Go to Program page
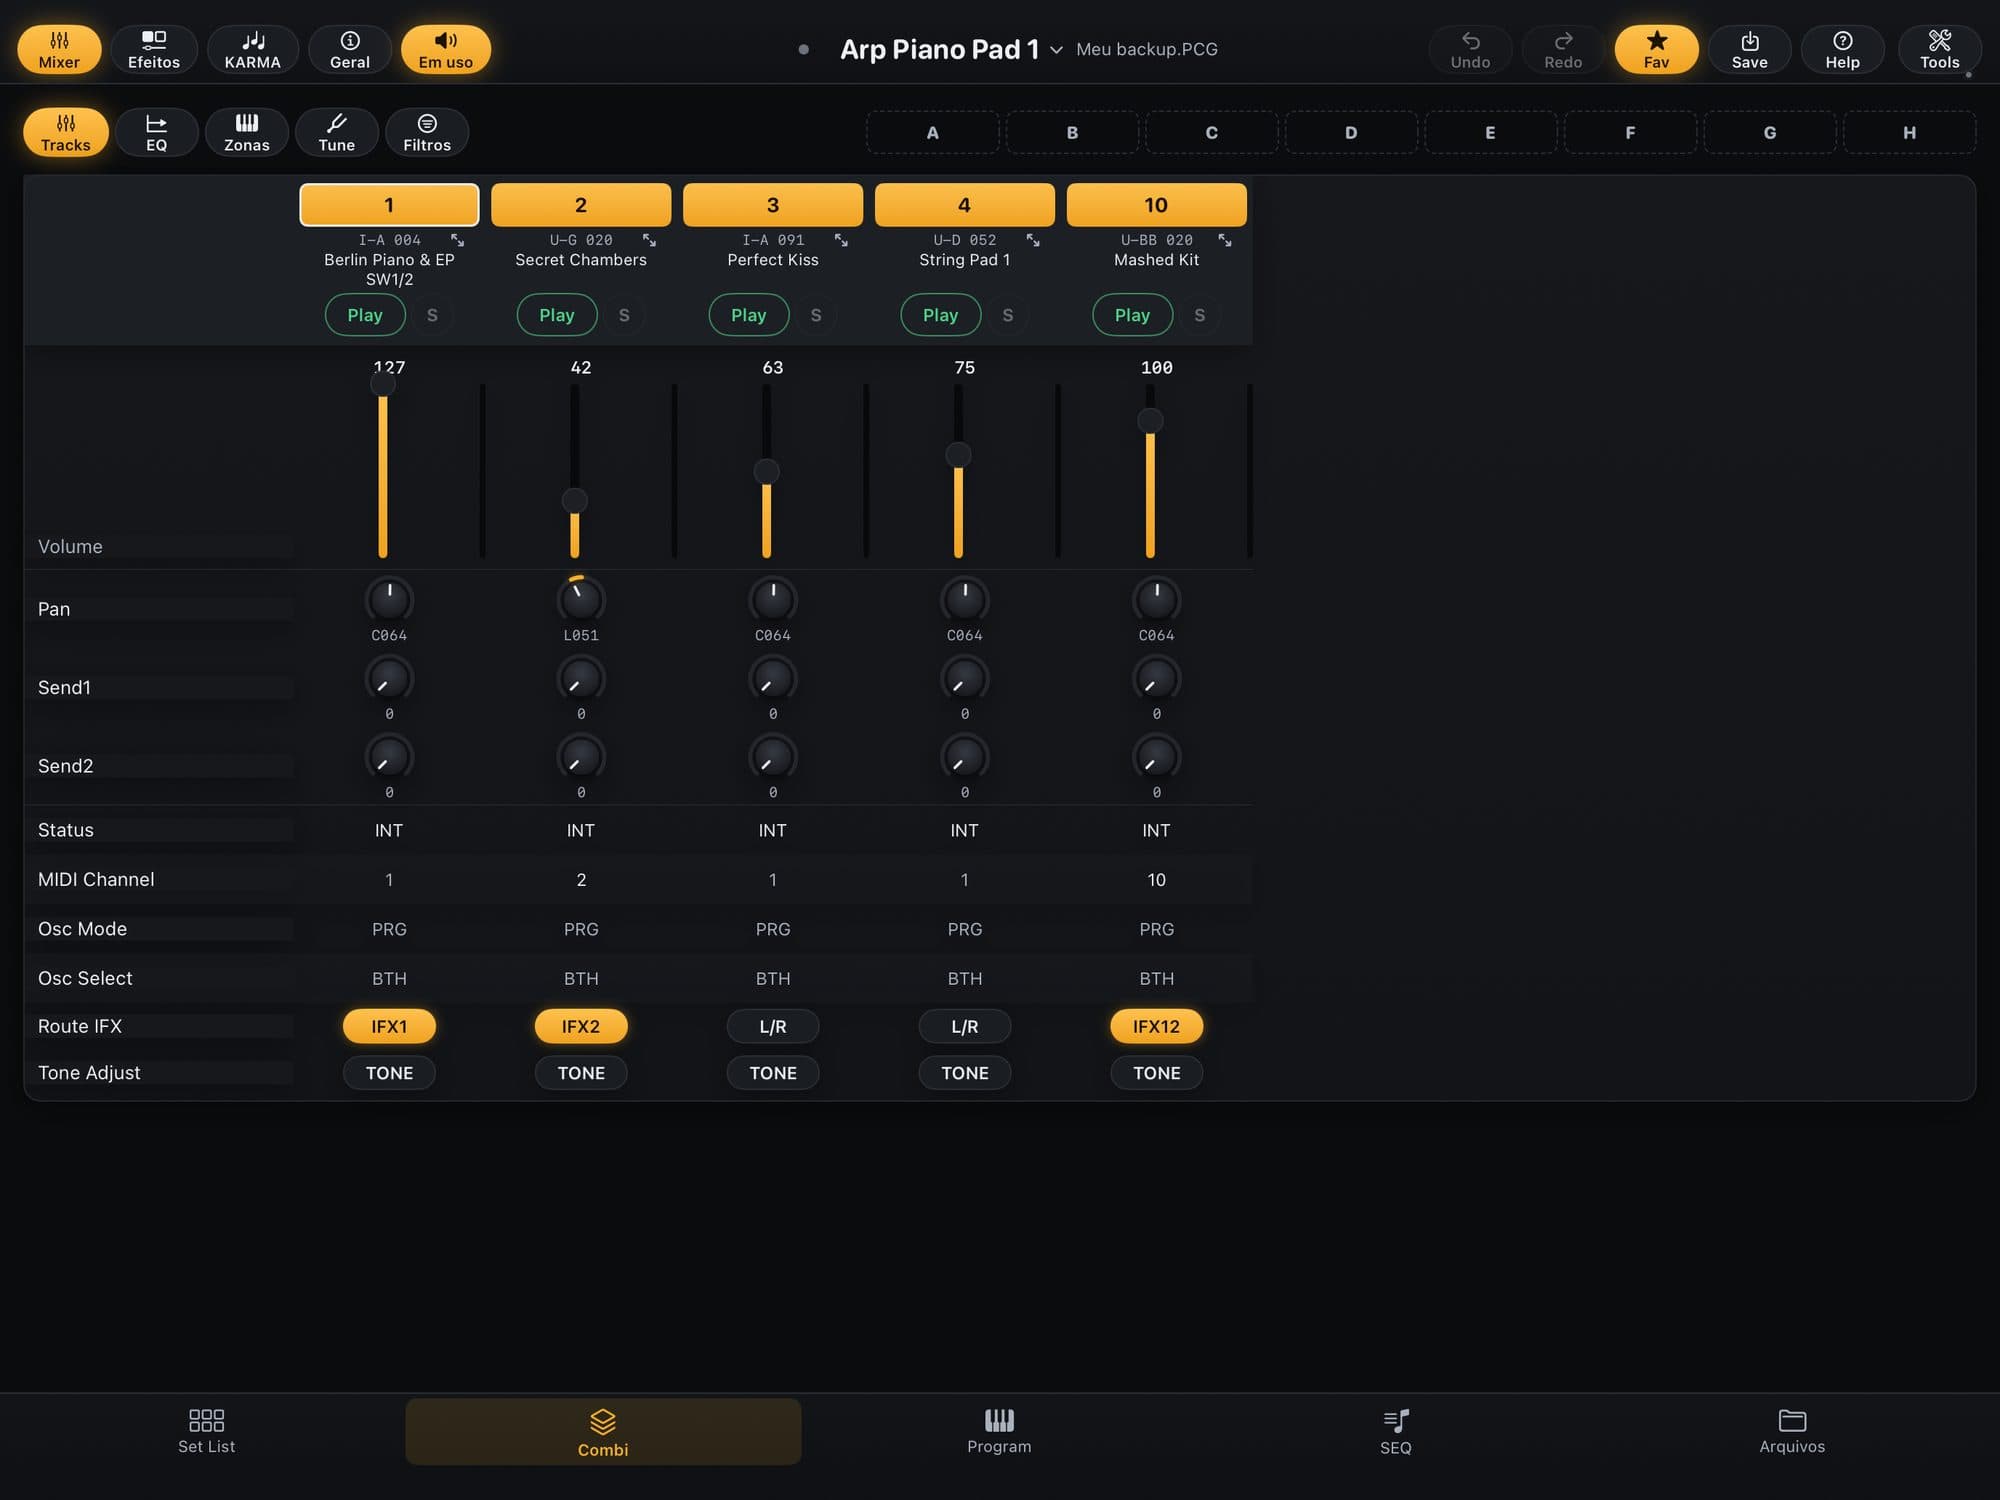The height and width of the screenshot is (1500, 2000). [999, 1431]
